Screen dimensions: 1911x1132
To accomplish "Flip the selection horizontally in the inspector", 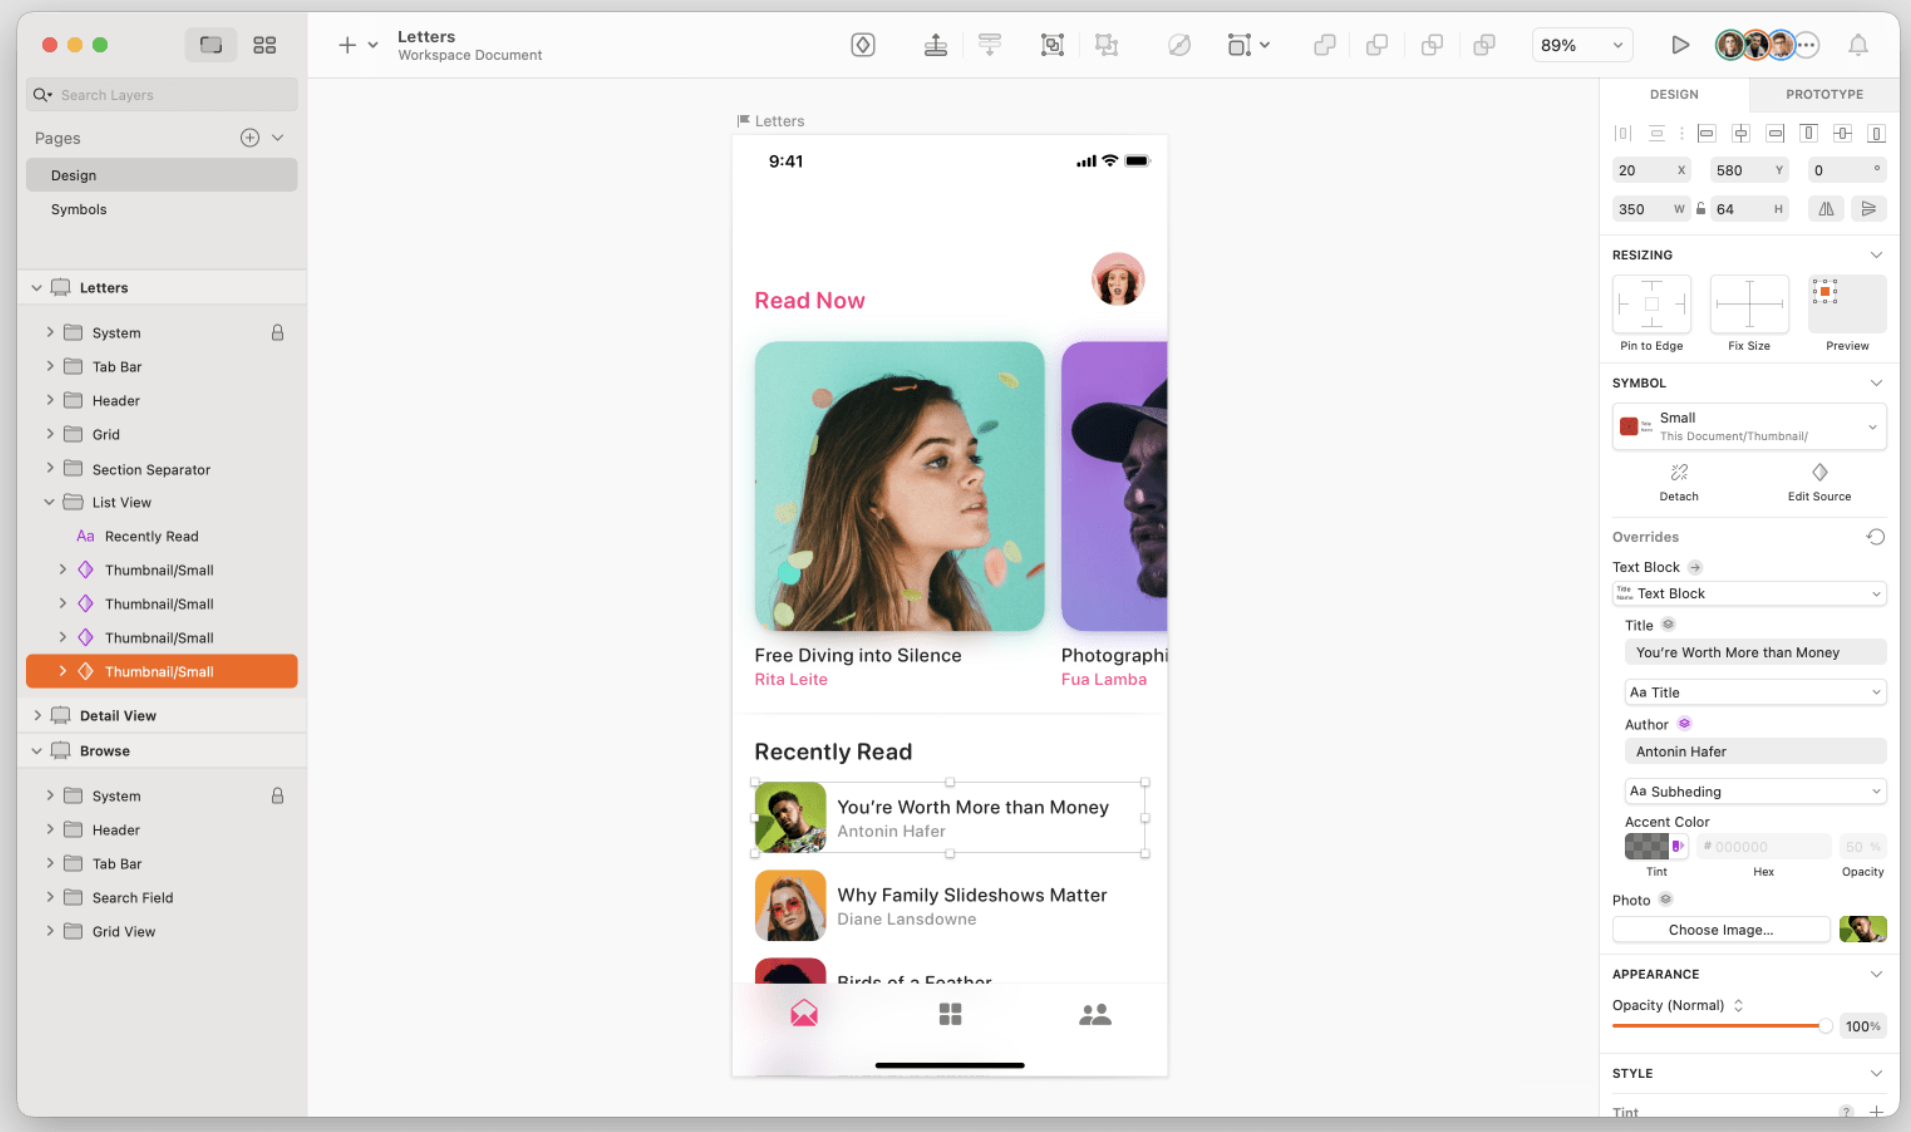I will click(1827, 208).
